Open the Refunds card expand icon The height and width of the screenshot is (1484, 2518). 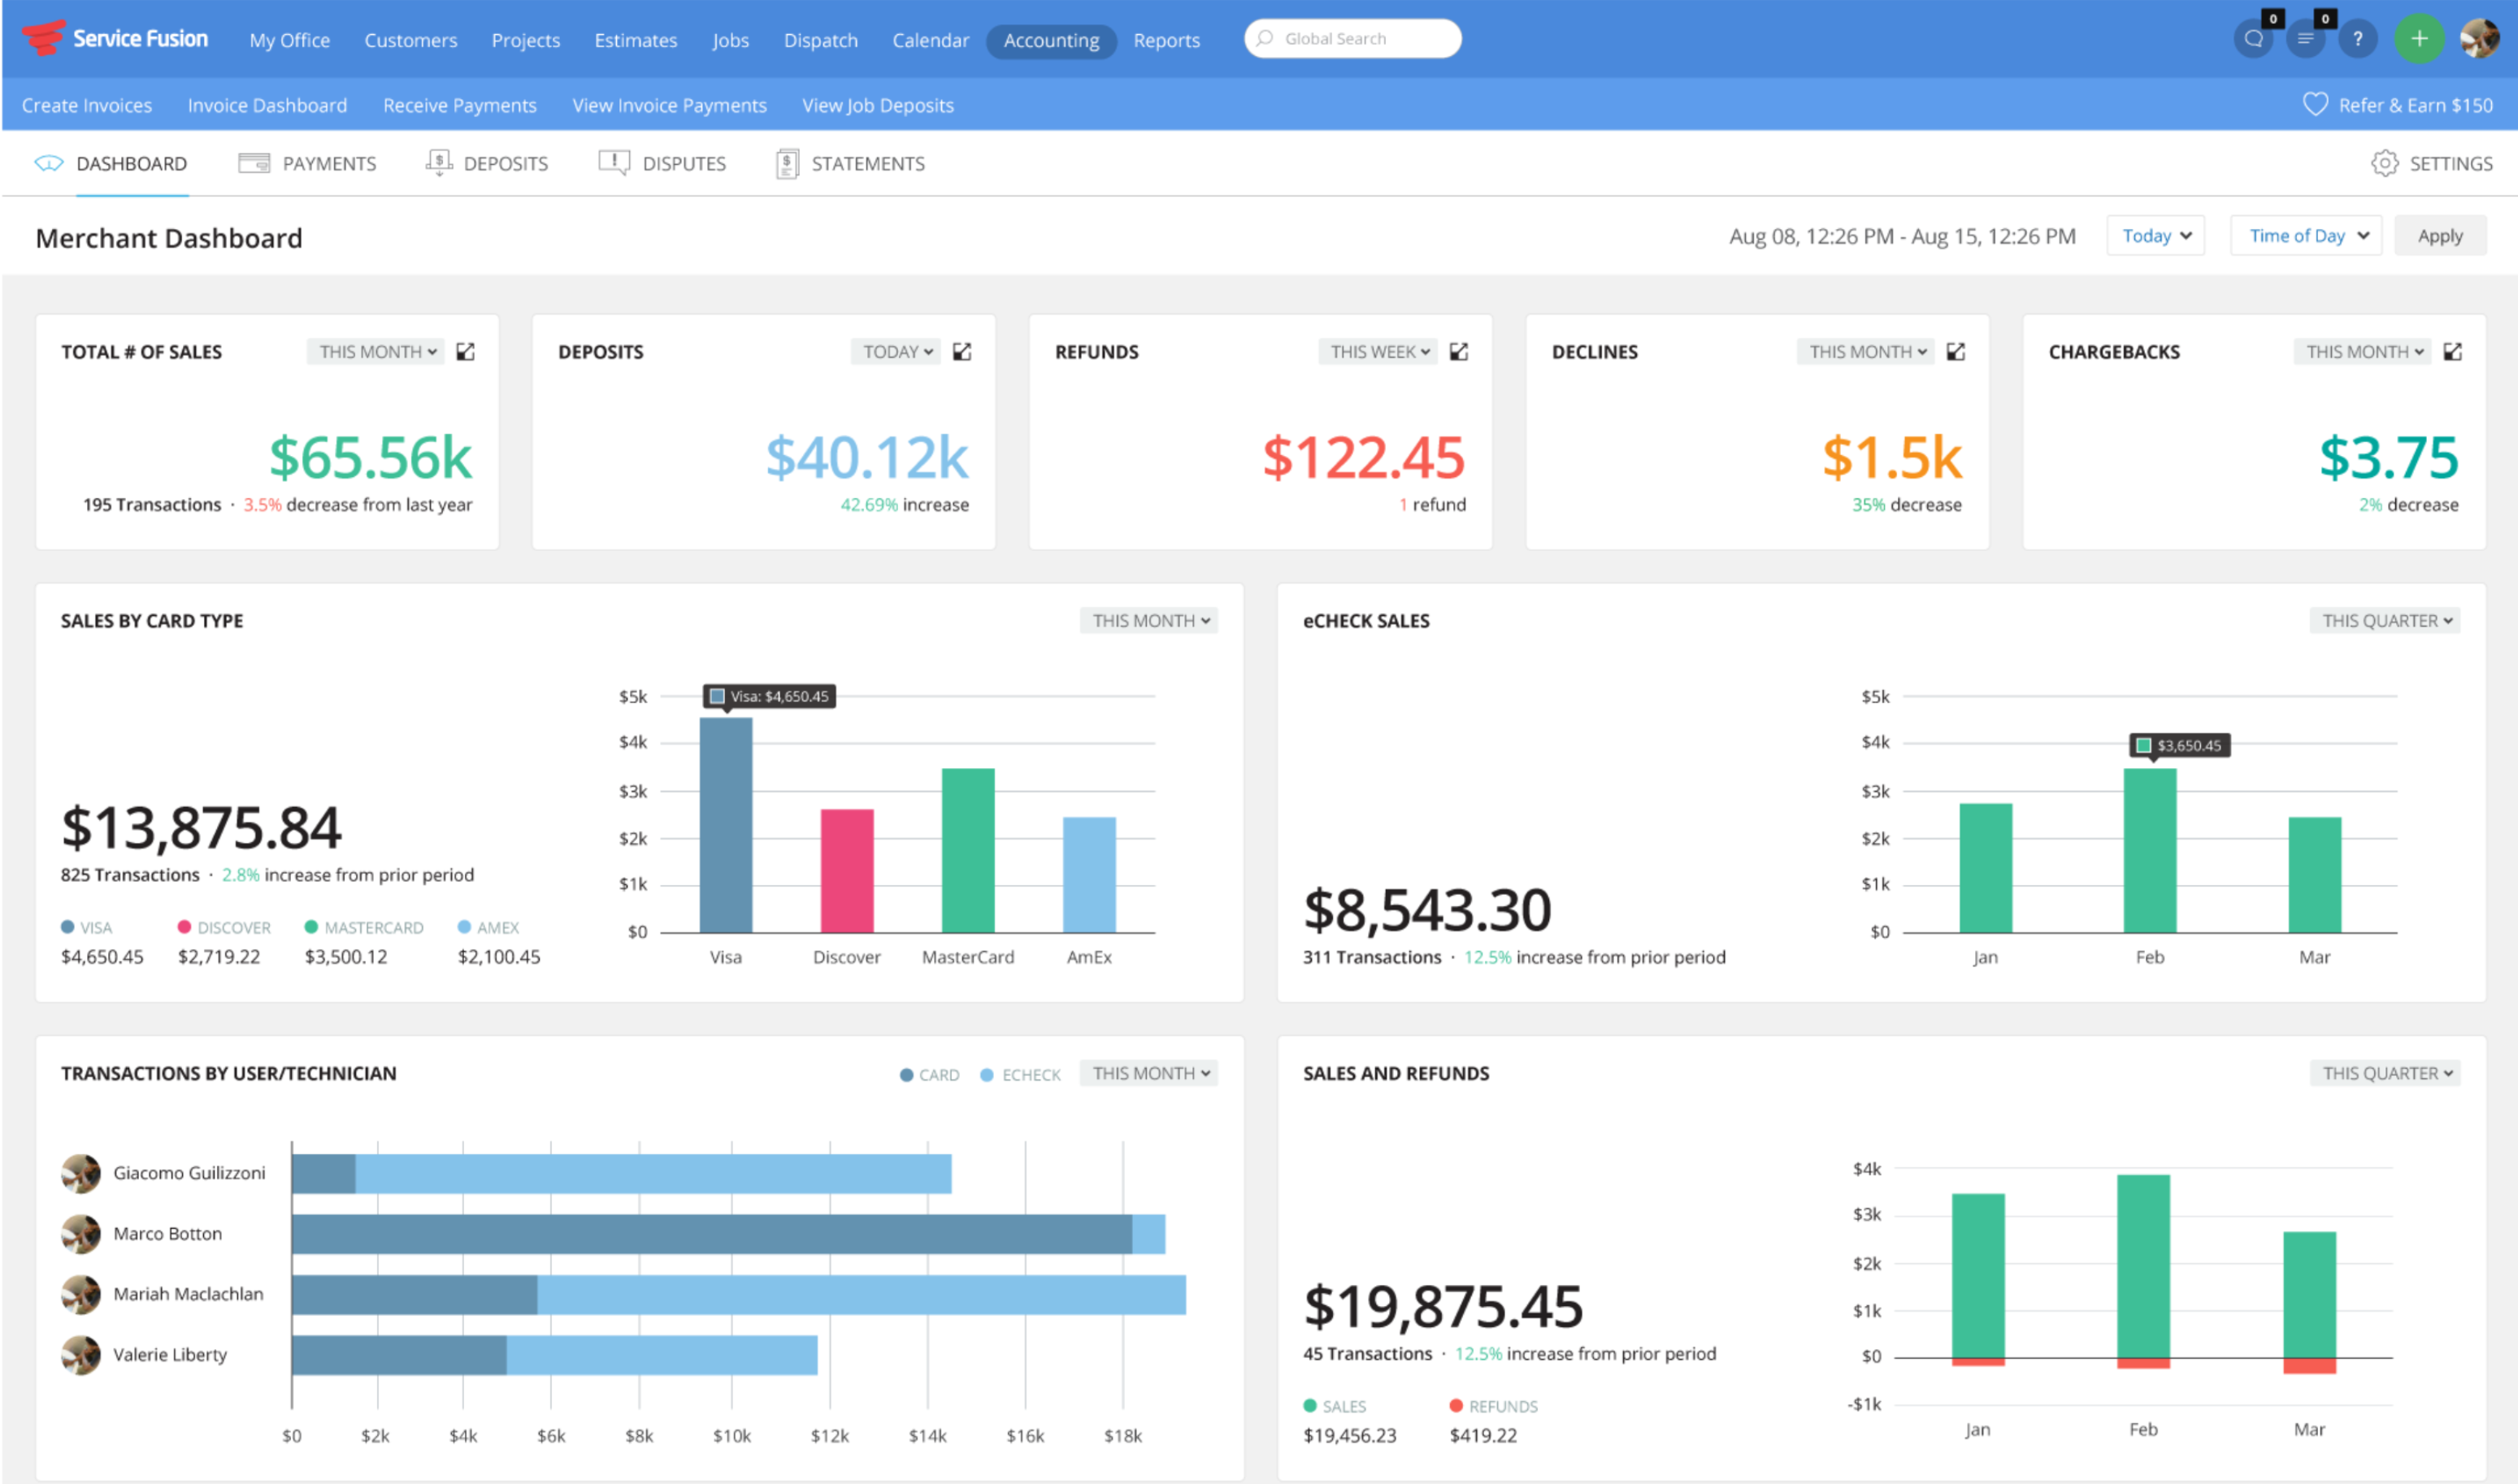[x=1458, y=352]
